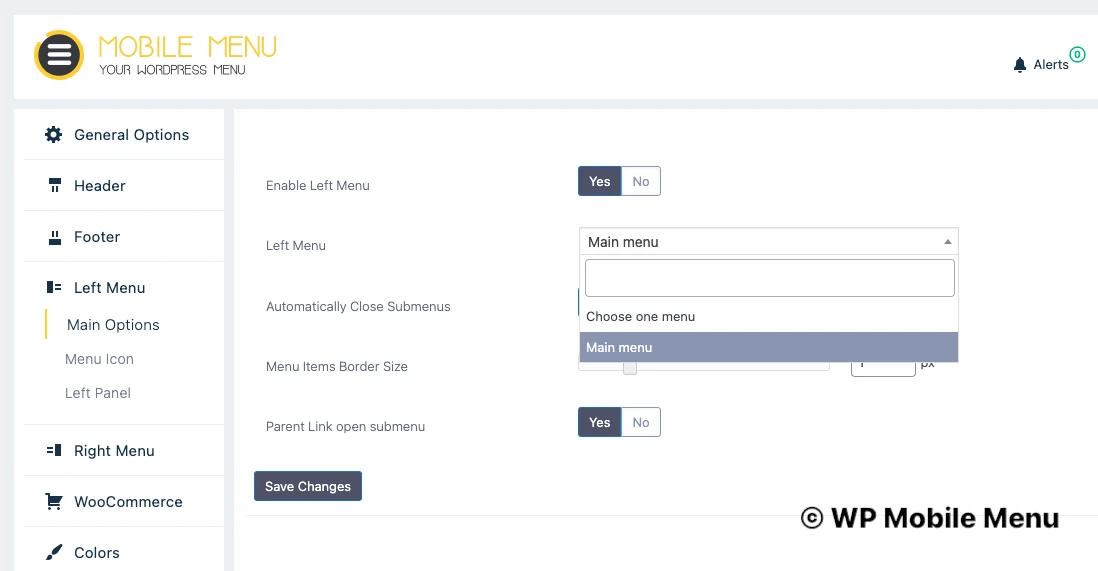Choose 'Choose one menu' dropdown option

(x=769, y=317)
